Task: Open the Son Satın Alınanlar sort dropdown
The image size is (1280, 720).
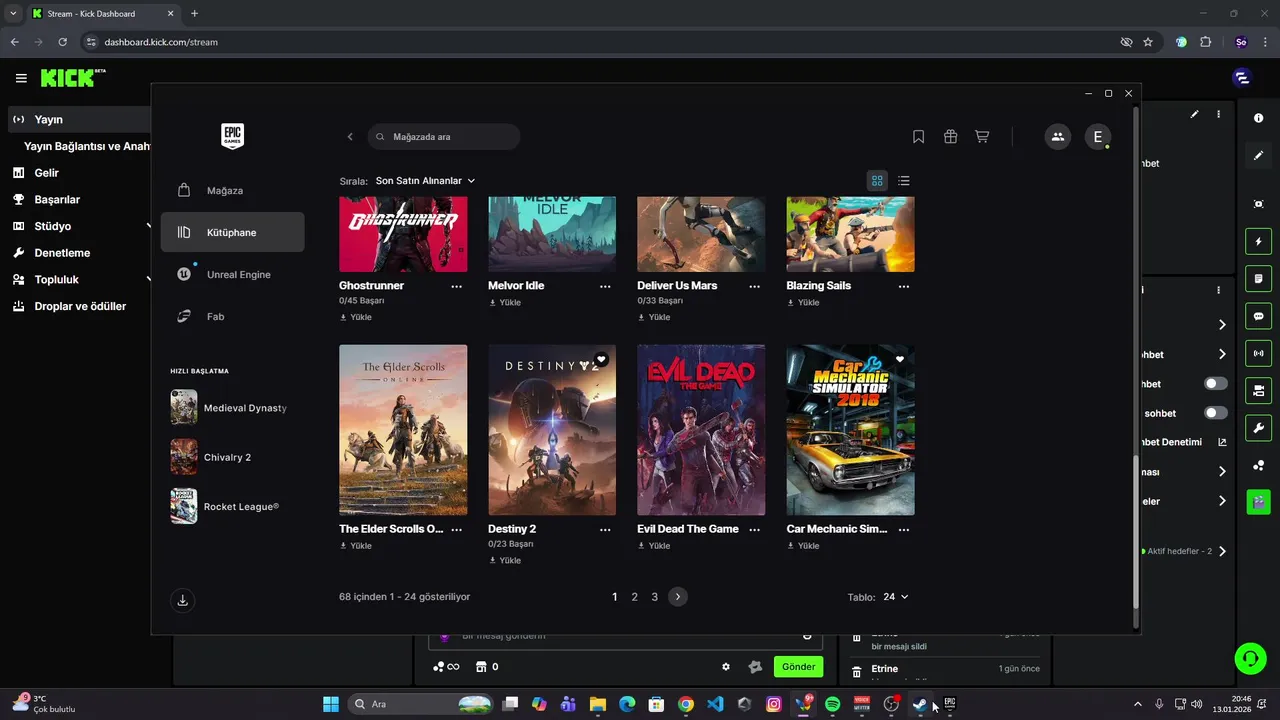Action: click(x=426, y=181)
